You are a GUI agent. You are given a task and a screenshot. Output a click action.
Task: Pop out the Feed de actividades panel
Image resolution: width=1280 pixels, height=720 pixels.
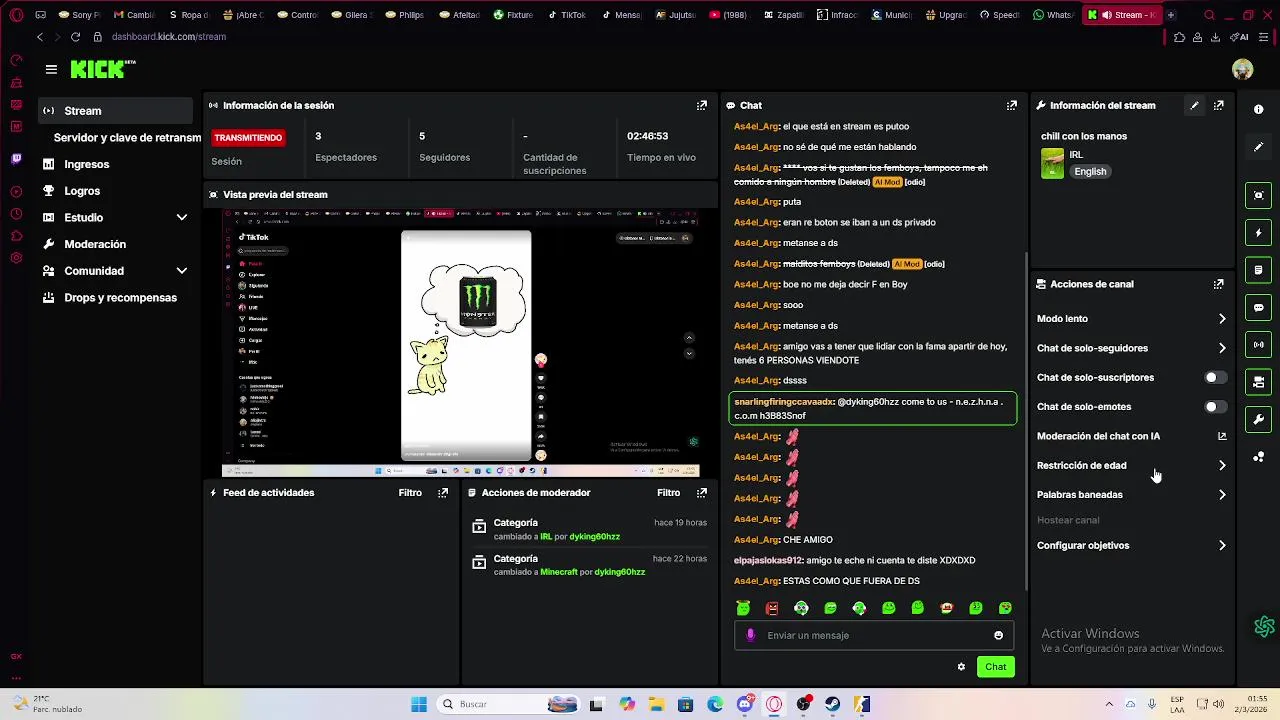pos(443,492)
